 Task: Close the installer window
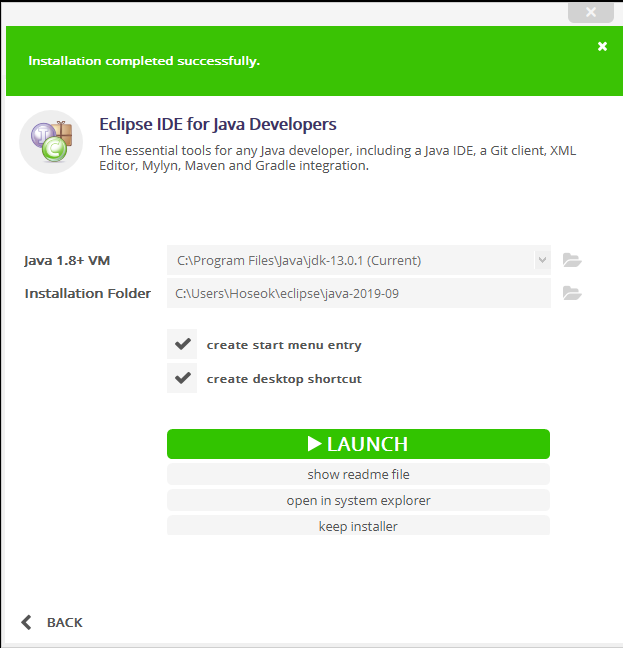click(591, 12)
